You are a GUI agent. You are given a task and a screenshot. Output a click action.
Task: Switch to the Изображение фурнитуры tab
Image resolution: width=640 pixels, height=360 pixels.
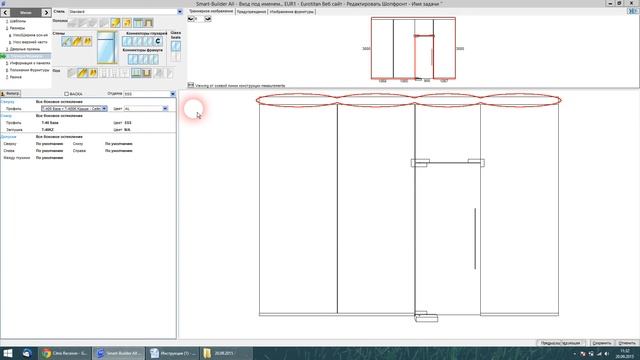[x=291, y=12]
